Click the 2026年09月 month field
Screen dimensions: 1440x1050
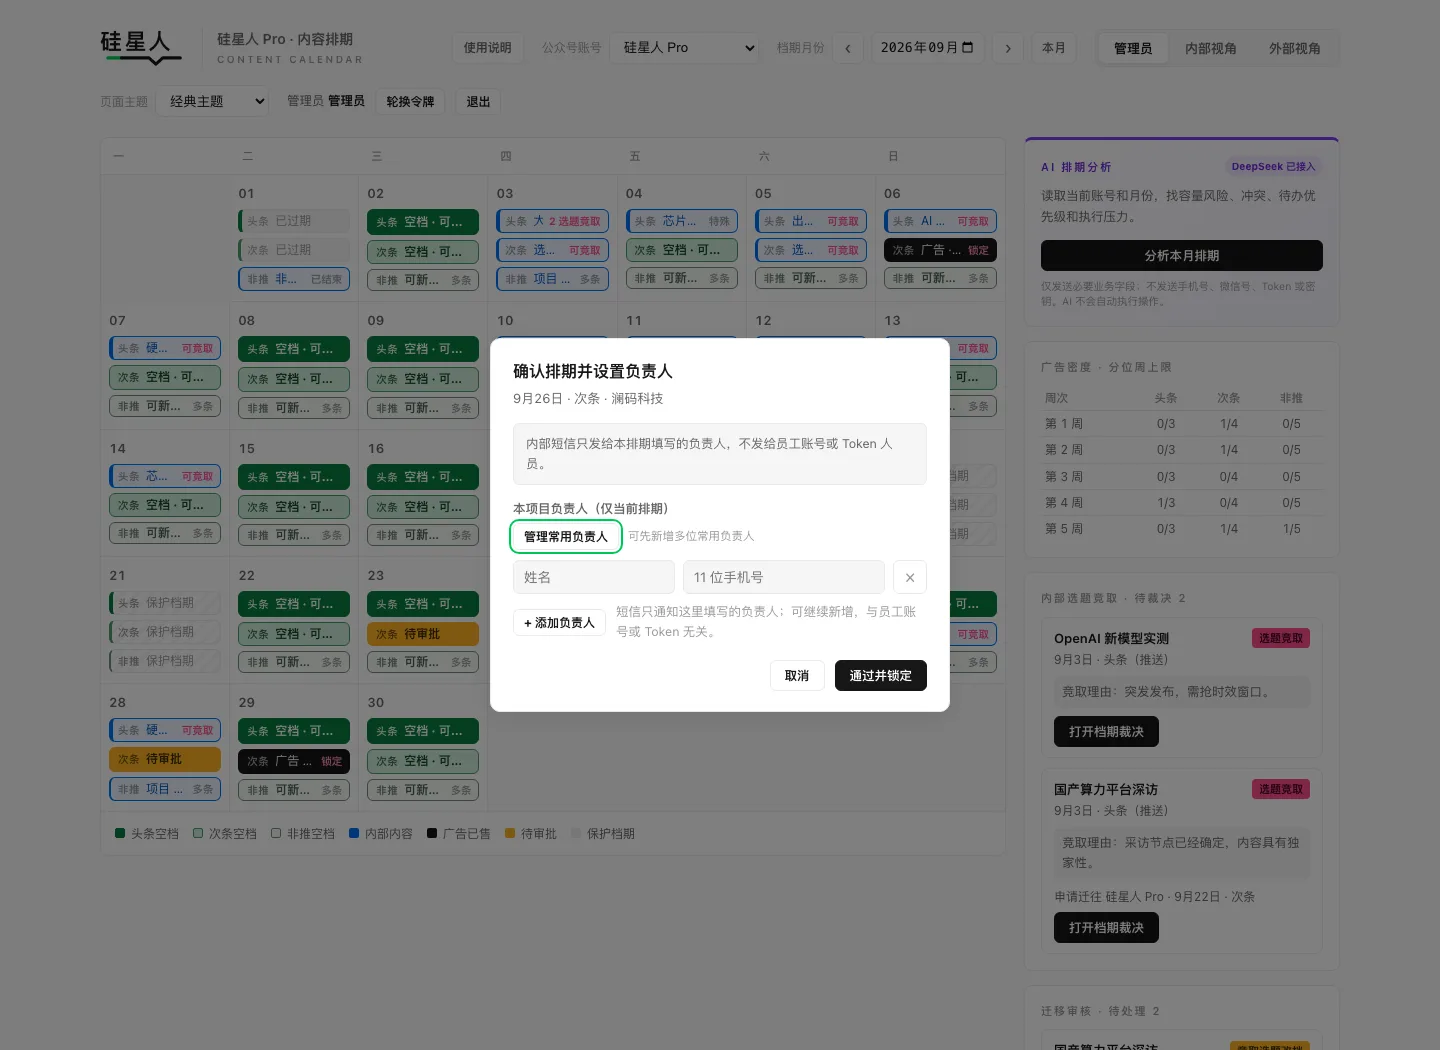coord(928,48)
